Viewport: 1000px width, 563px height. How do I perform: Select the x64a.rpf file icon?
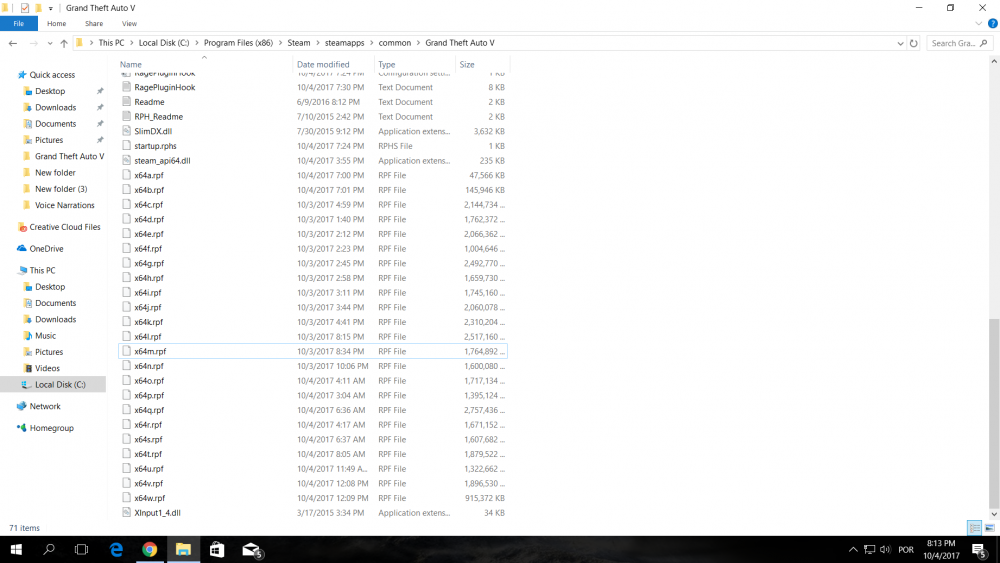point(126,175)
